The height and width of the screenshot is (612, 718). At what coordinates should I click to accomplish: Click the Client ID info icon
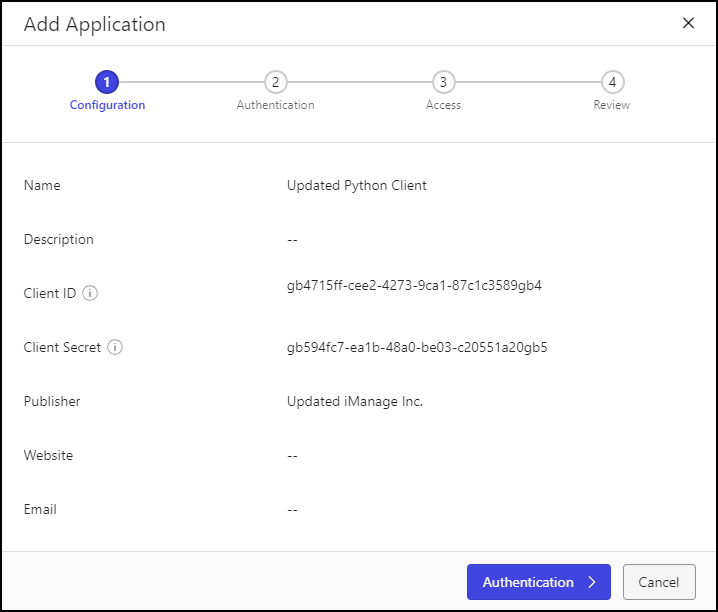pos(90,294)
